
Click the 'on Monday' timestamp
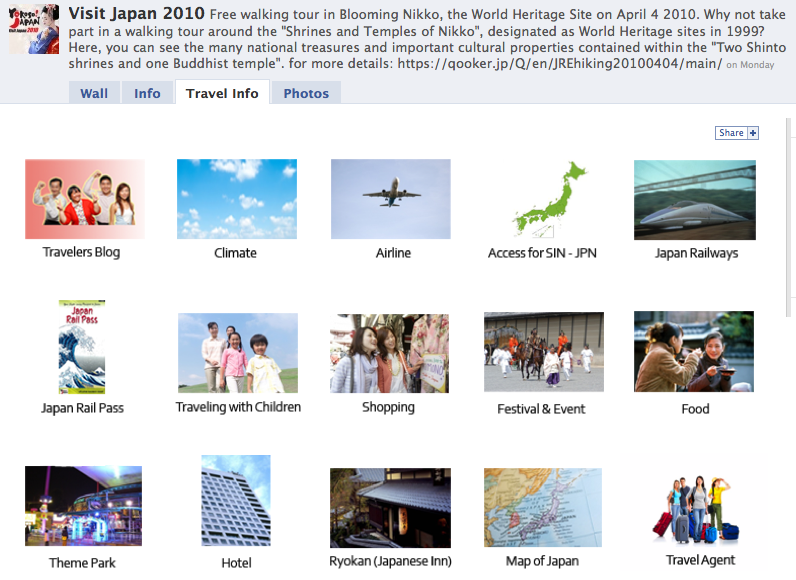(x=750, y=65)
